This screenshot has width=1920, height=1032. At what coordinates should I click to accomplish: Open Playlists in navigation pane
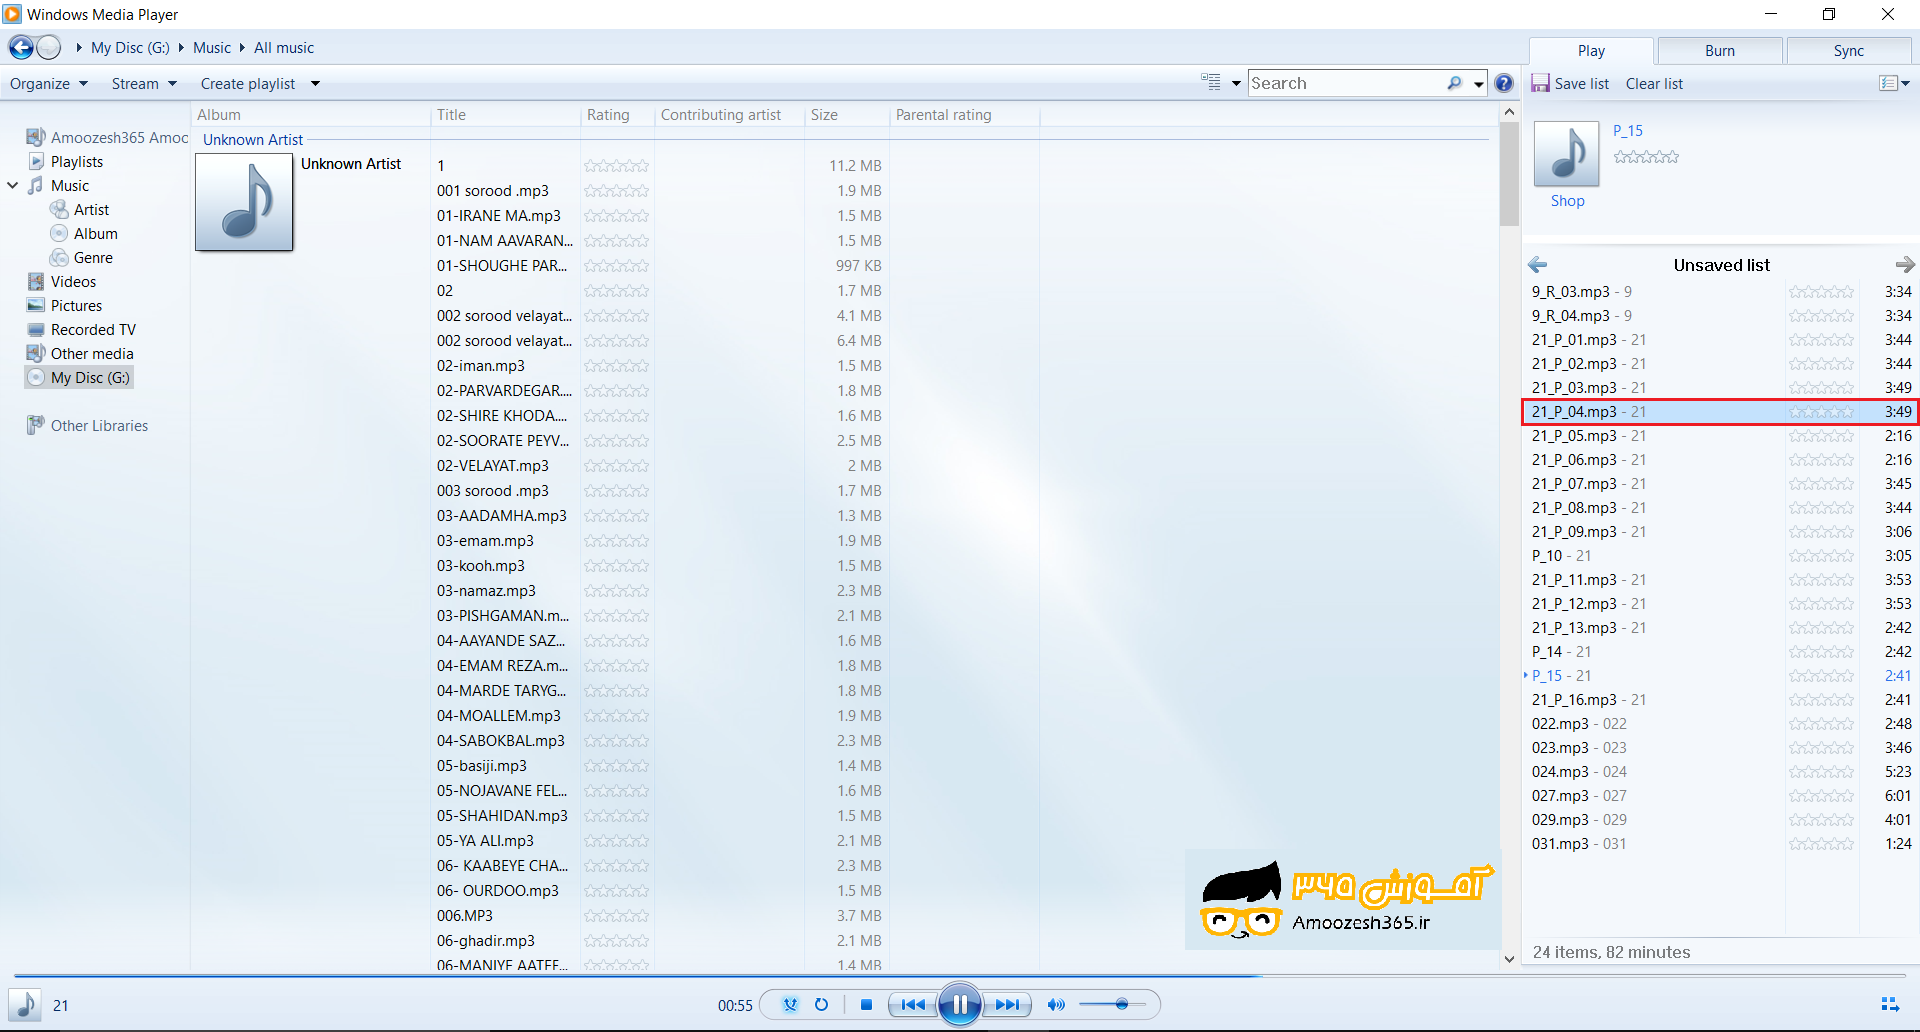77,162
